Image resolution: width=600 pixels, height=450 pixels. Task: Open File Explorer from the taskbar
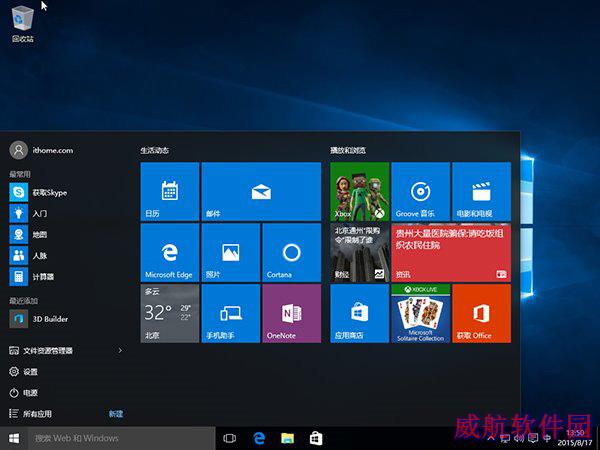click(287, 439)
